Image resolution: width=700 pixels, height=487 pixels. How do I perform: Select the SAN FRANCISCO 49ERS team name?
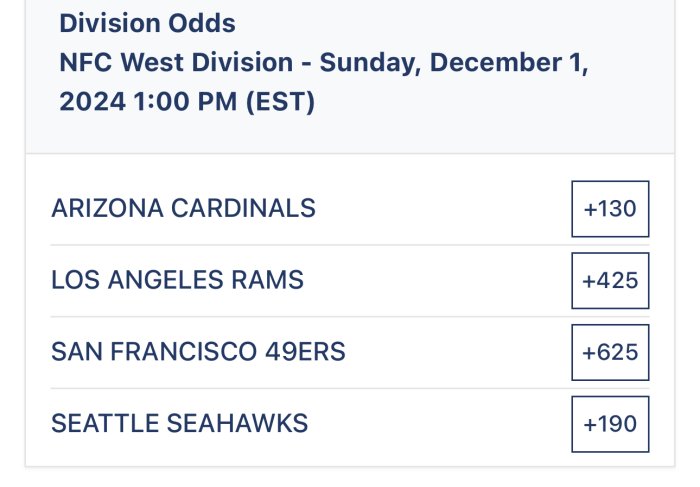tap(198, 352)
